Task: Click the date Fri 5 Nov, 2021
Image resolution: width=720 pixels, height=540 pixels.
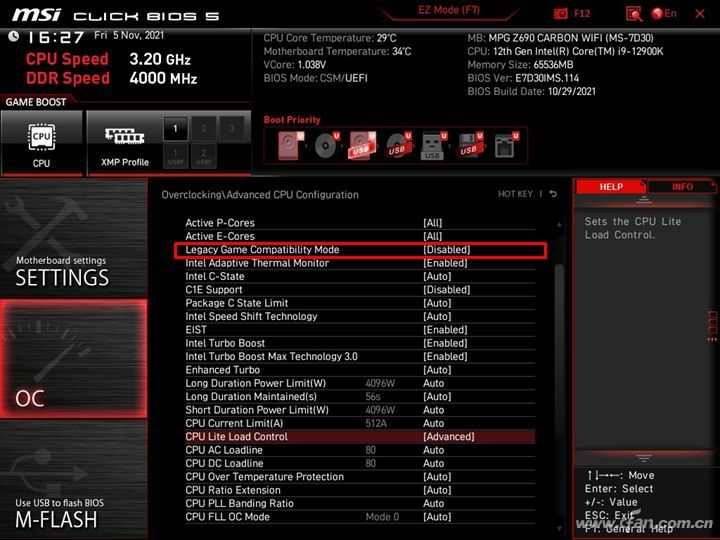Action: (x=129, y=35)
